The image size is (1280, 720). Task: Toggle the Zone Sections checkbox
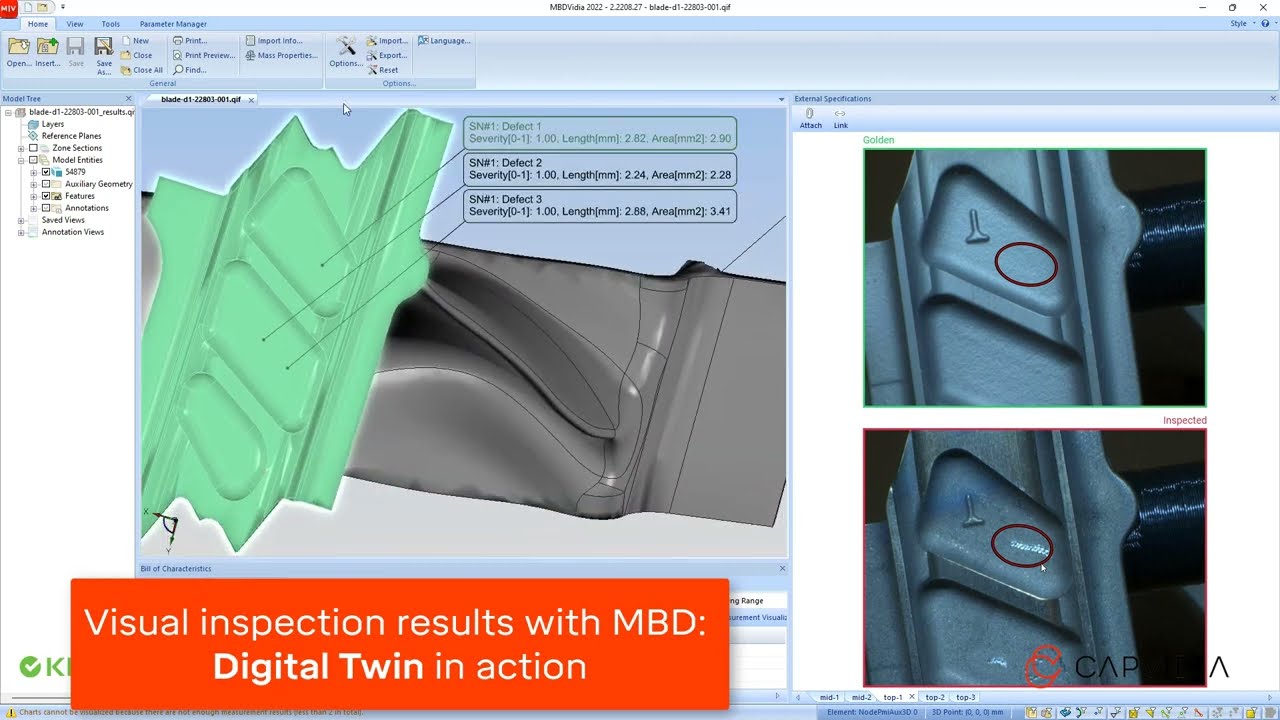33,148
